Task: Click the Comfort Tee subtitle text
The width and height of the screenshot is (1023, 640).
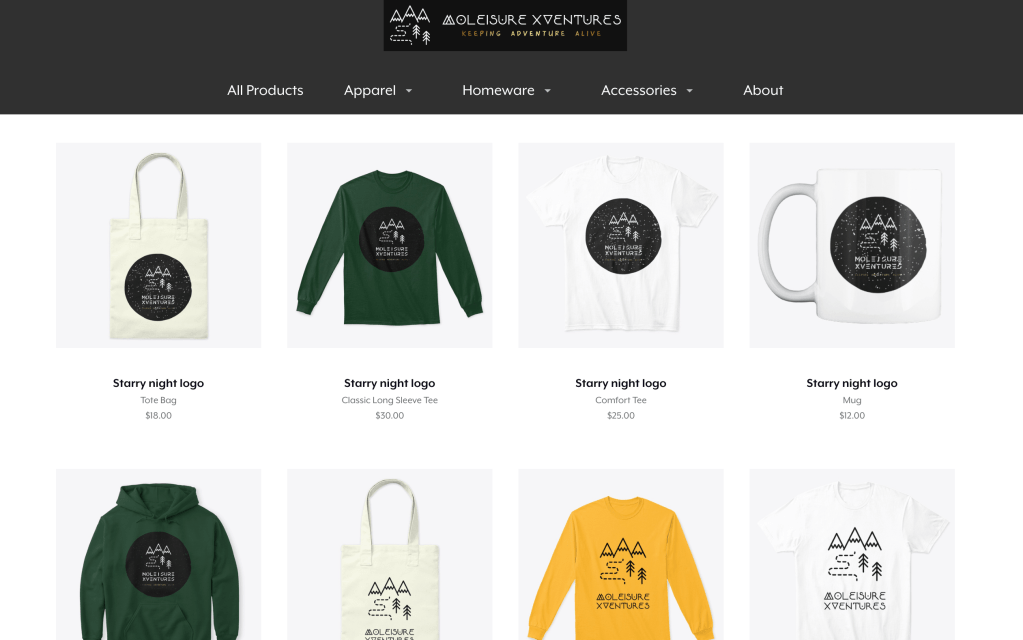Action: pyautogui.click(x=620, y=400)
